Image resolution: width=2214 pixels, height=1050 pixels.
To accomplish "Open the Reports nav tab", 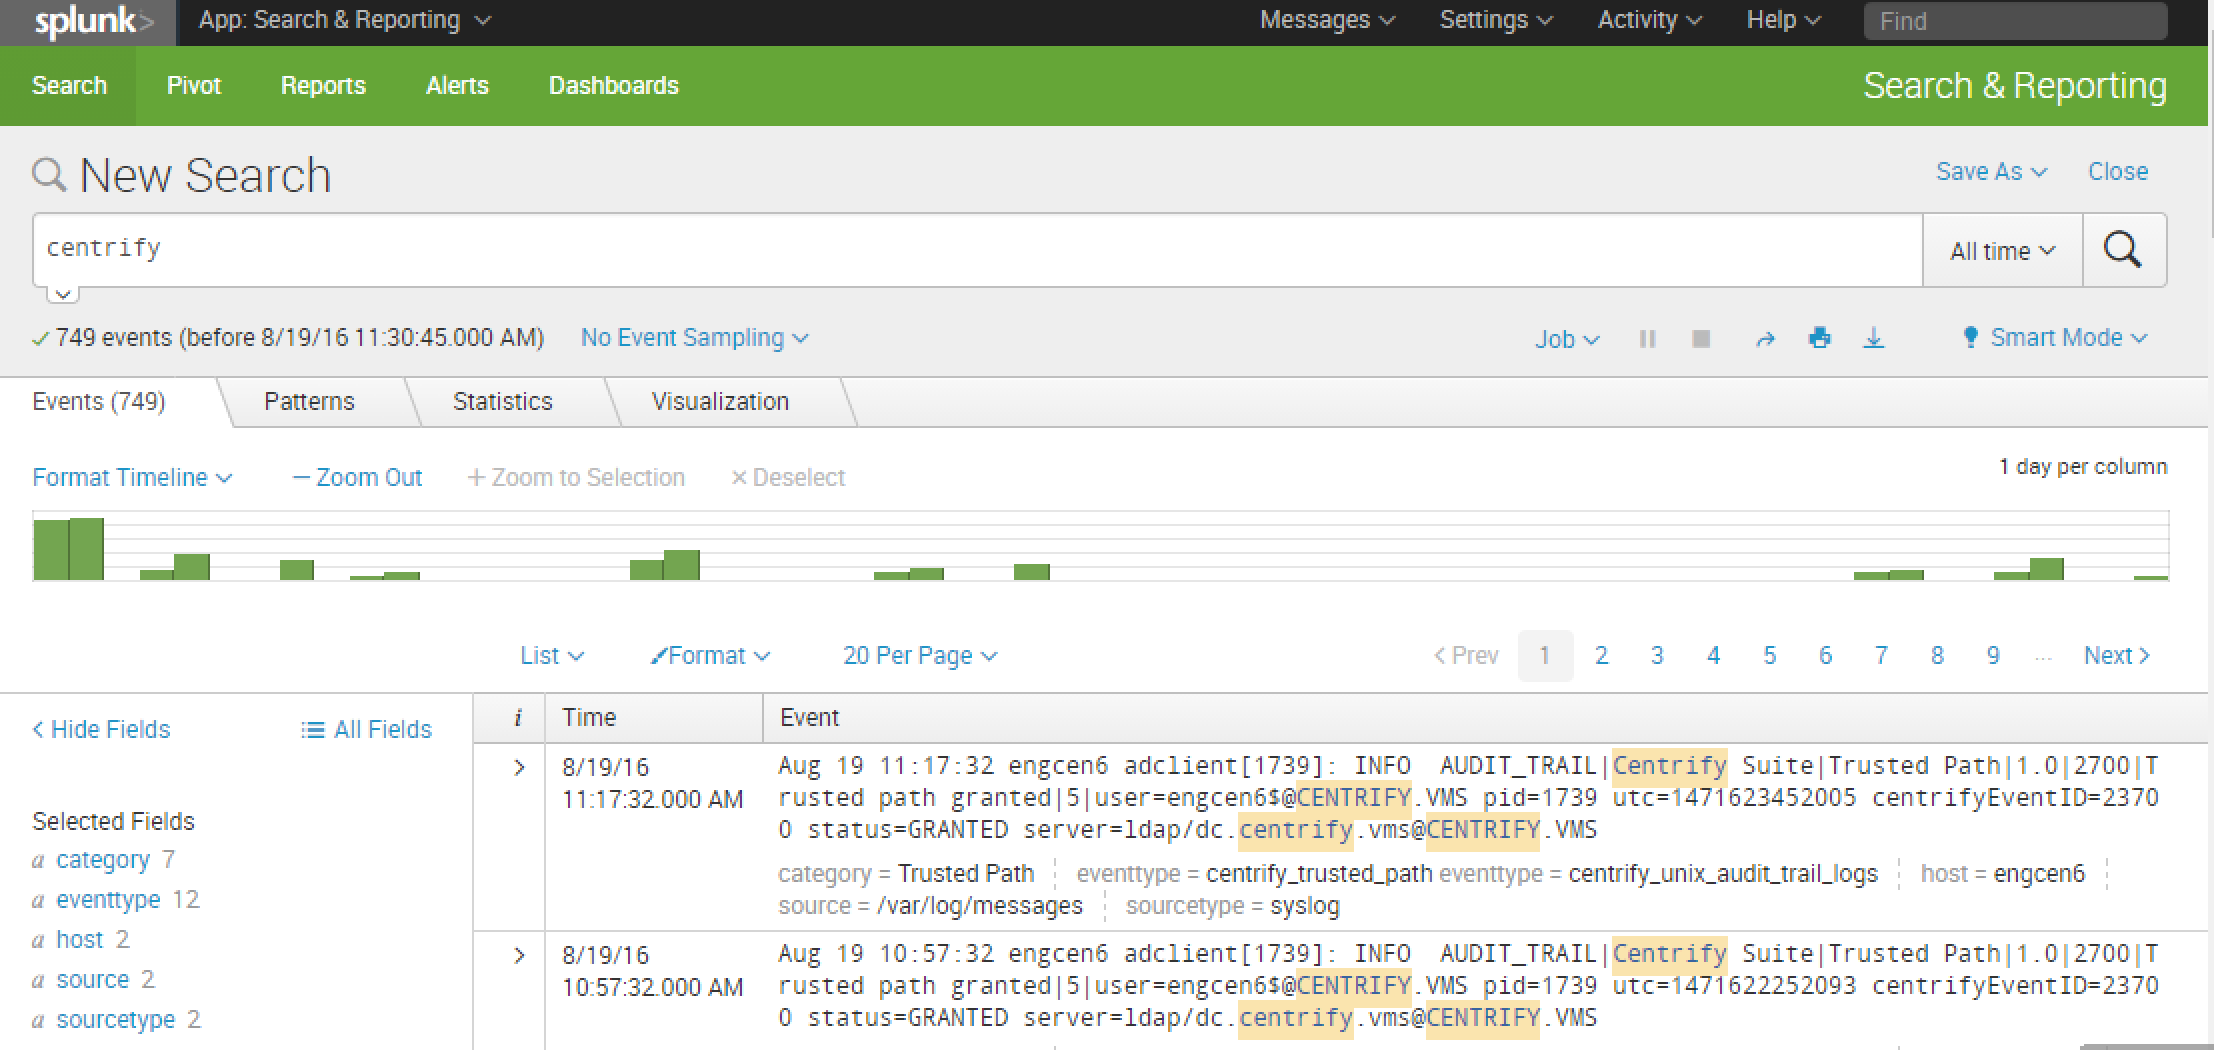I will (323, 86).
